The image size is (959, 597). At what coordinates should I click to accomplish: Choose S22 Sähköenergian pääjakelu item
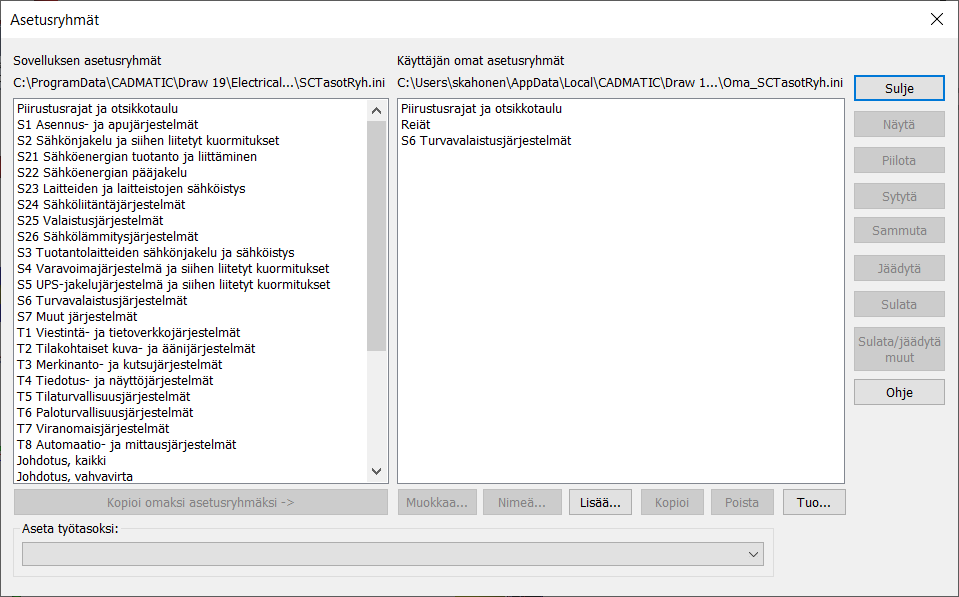(102, 173)
